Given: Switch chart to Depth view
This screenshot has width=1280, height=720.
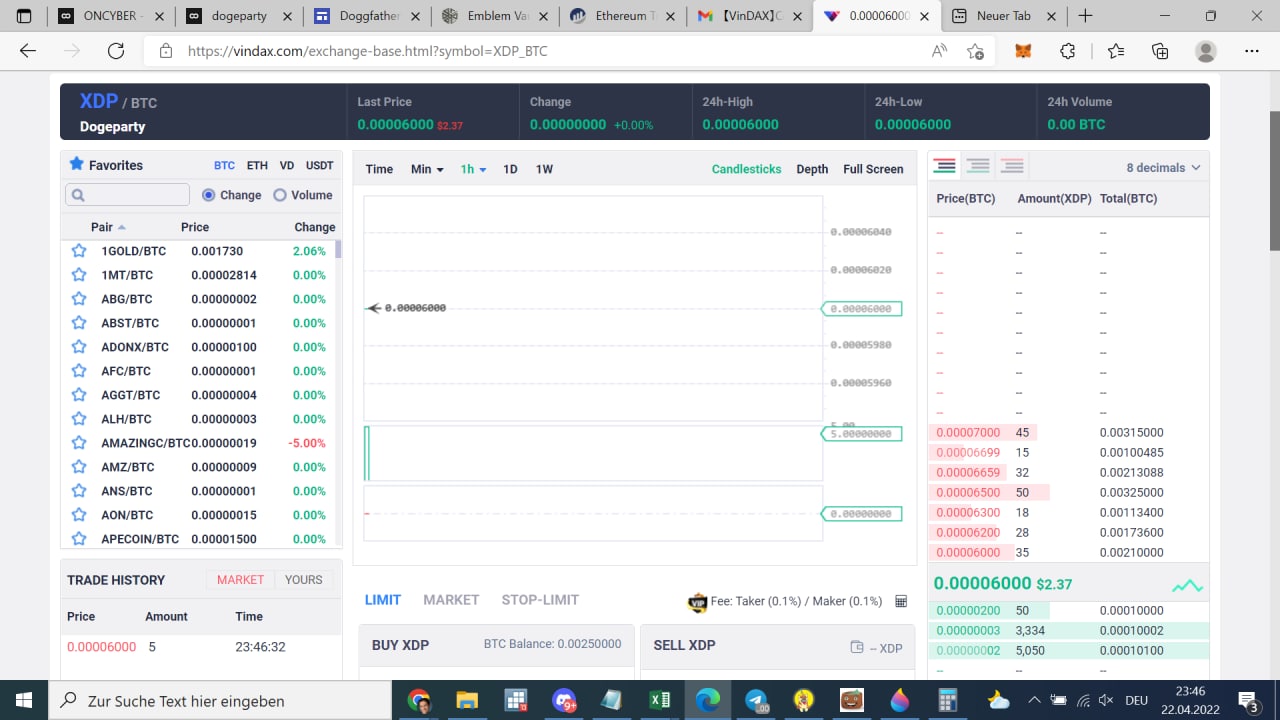Looking at the screenshot, I should 812,169.
